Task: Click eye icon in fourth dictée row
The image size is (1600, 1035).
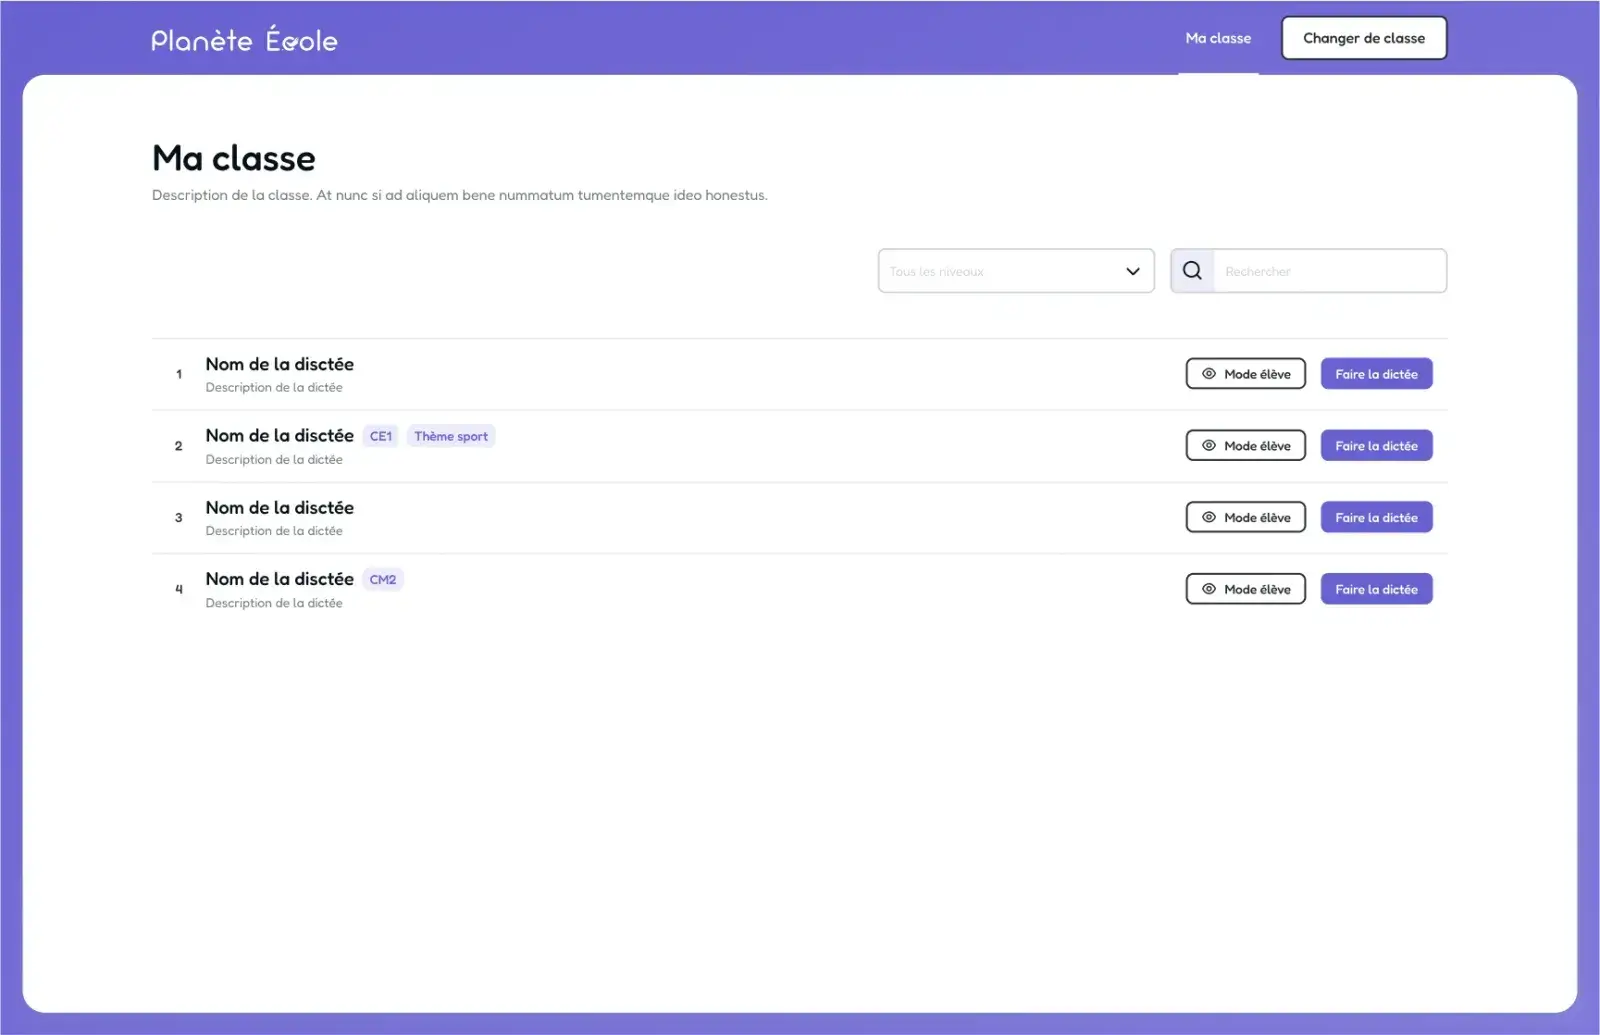Action: 1209,590
